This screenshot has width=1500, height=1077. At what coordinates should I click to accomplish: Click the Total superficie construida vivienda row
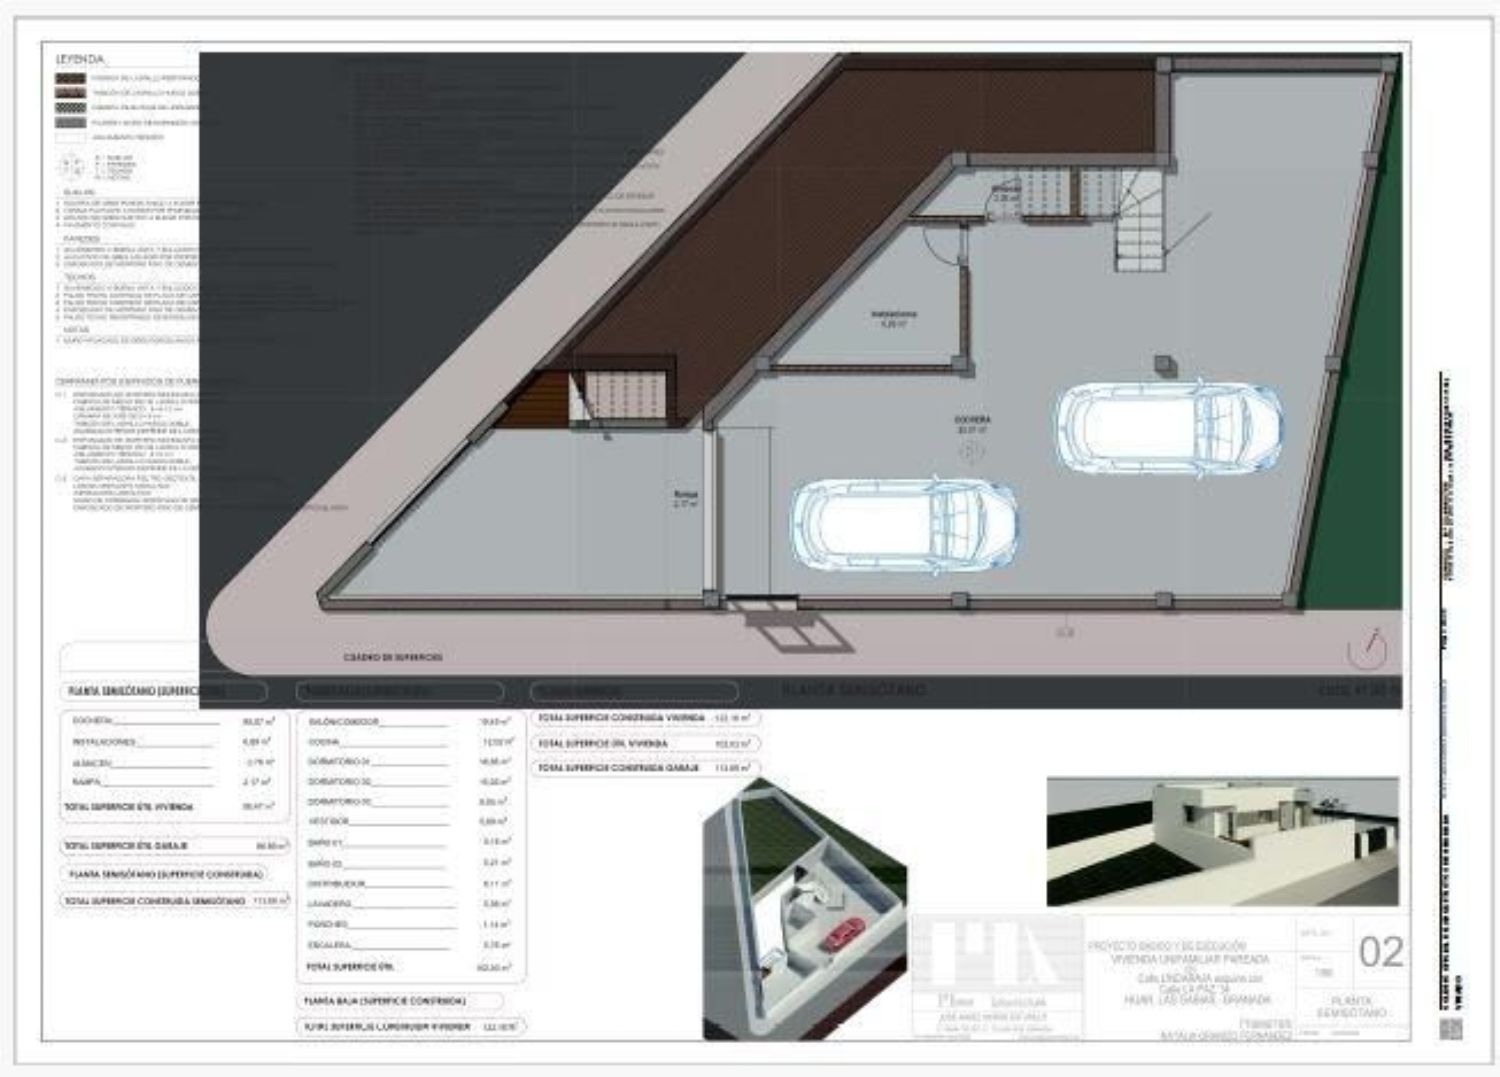[x=645, y=718]
